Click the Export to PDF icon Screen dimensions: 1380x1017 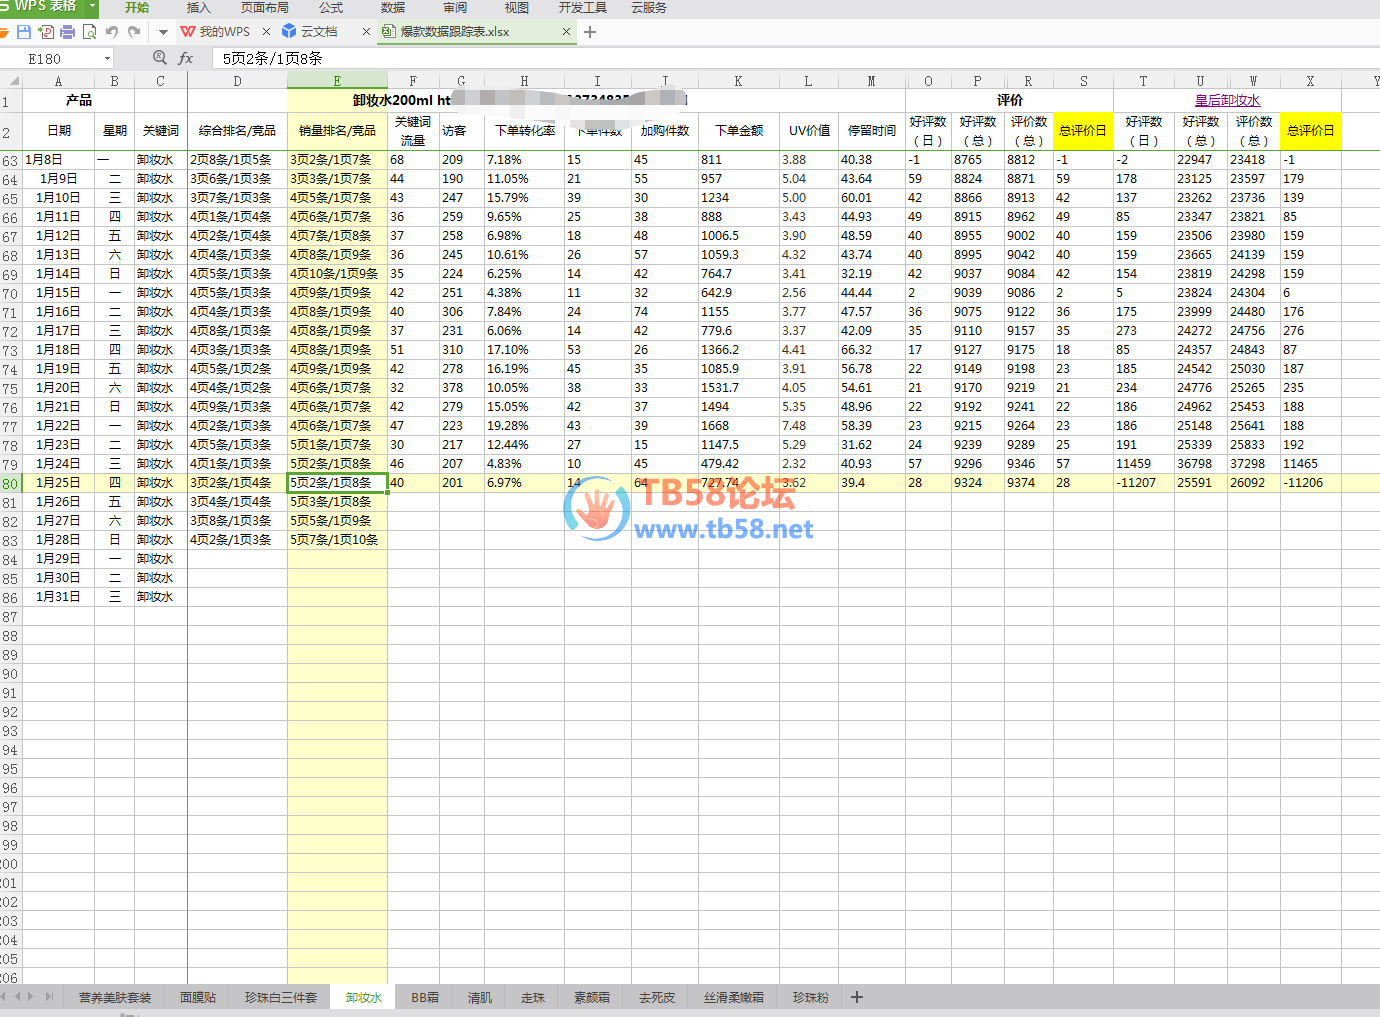point(46,32)
